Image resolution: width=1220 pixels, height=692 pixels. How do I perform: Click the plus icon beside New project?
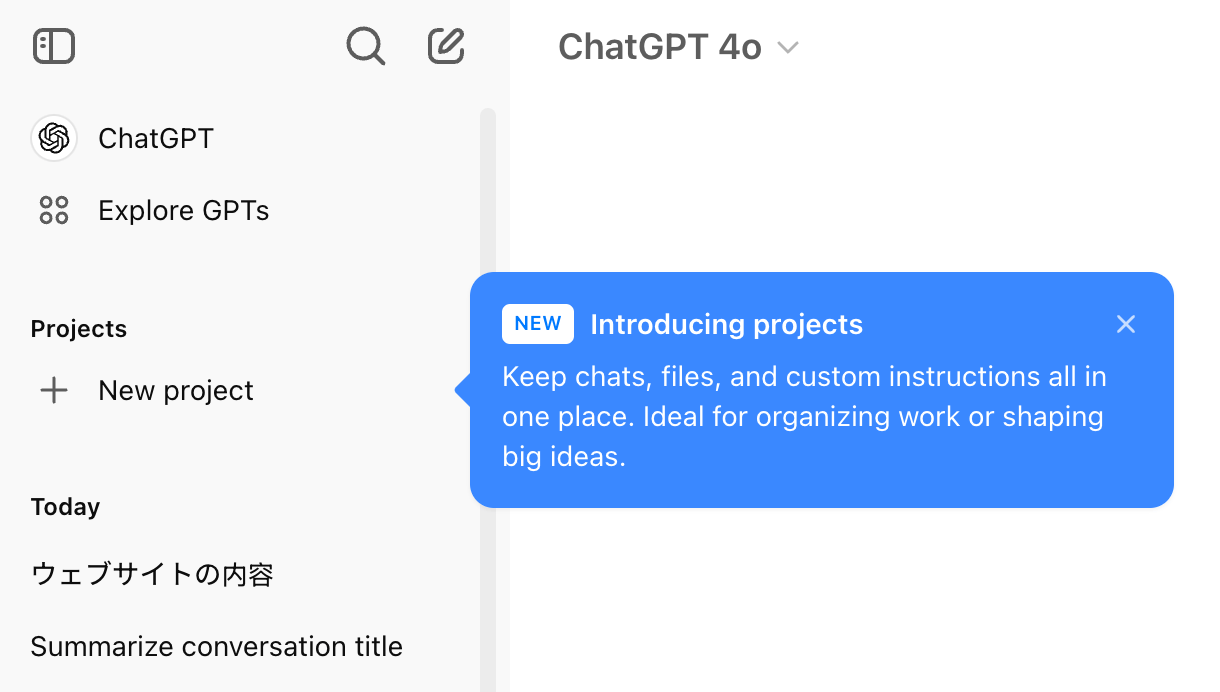click(54, 390)
